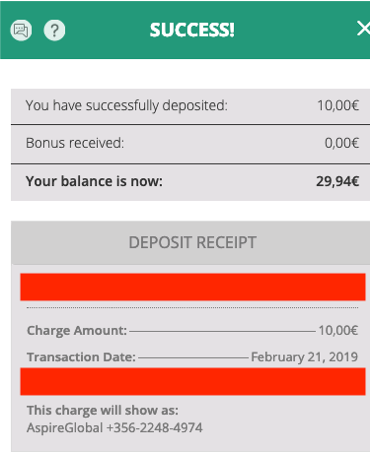
Task: Select 'Your balance is now' label
Action: point(94,181)
